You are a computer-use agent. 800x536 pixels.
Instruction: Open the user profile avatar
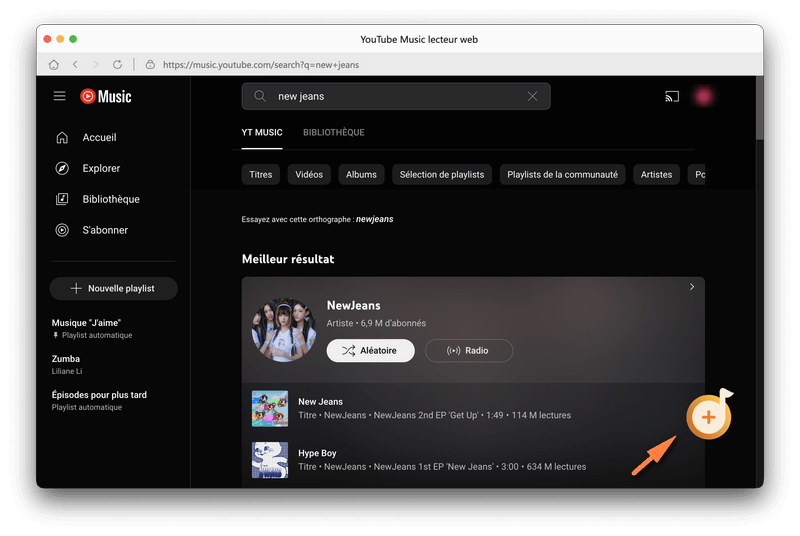704,96
